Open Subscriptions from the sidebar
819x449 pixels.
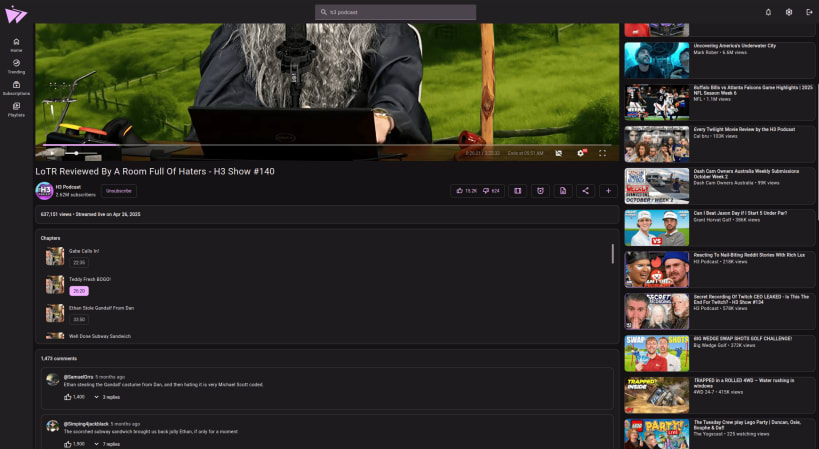[x=16, y=88]
